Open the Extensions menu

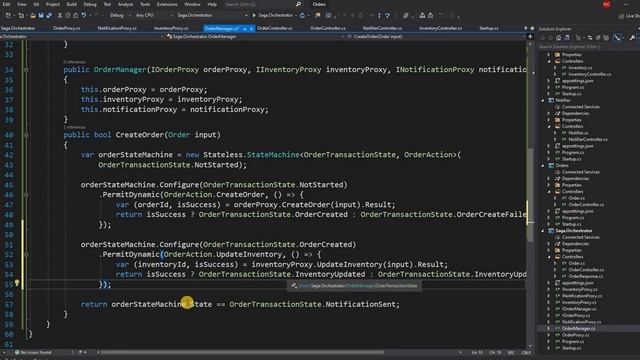pos(167,4)
